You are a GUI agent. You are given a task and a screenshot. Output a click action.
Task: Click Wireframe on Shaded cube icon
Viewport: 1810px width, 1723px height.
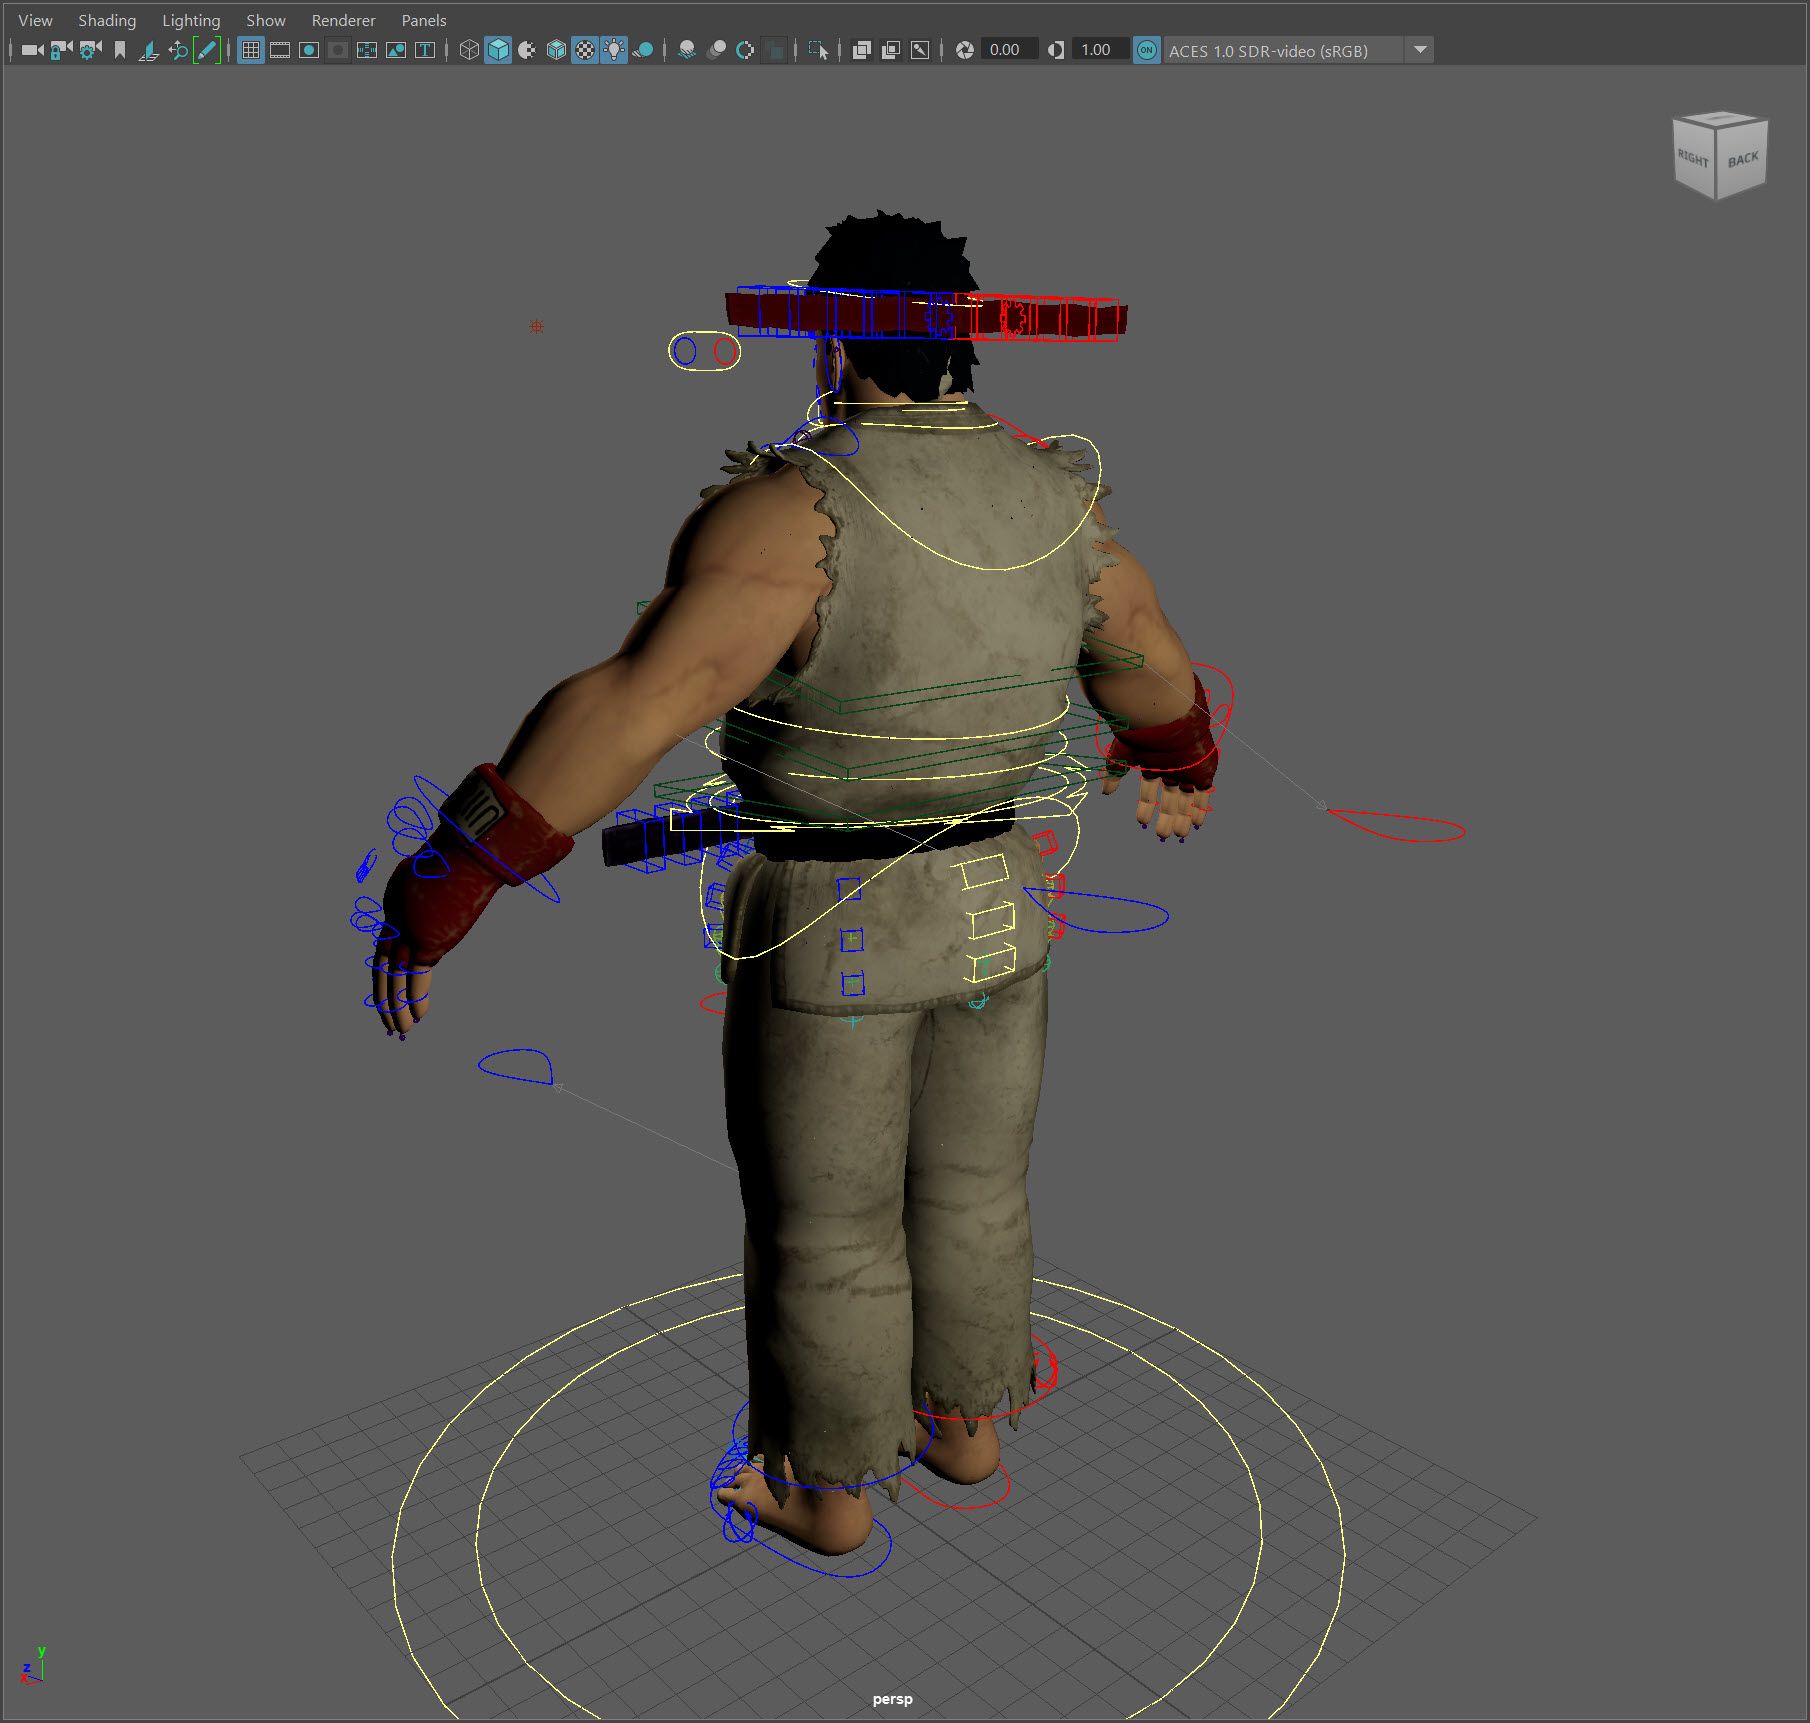coord(556,50)
